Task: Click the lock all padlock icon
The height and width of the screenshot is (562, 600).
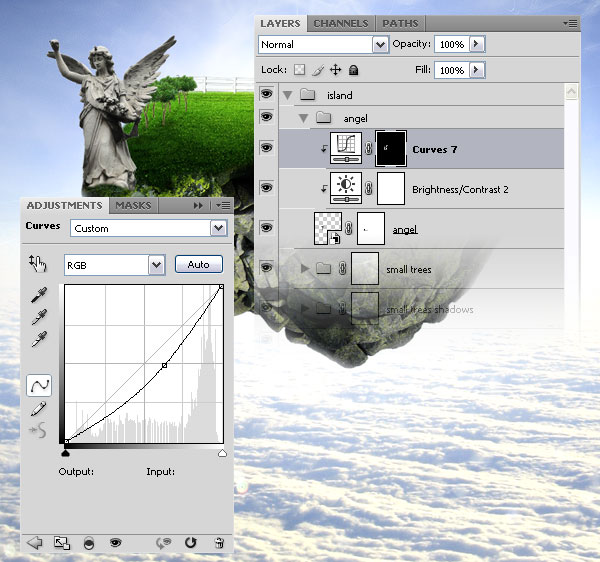Action: tap(354, 70)
